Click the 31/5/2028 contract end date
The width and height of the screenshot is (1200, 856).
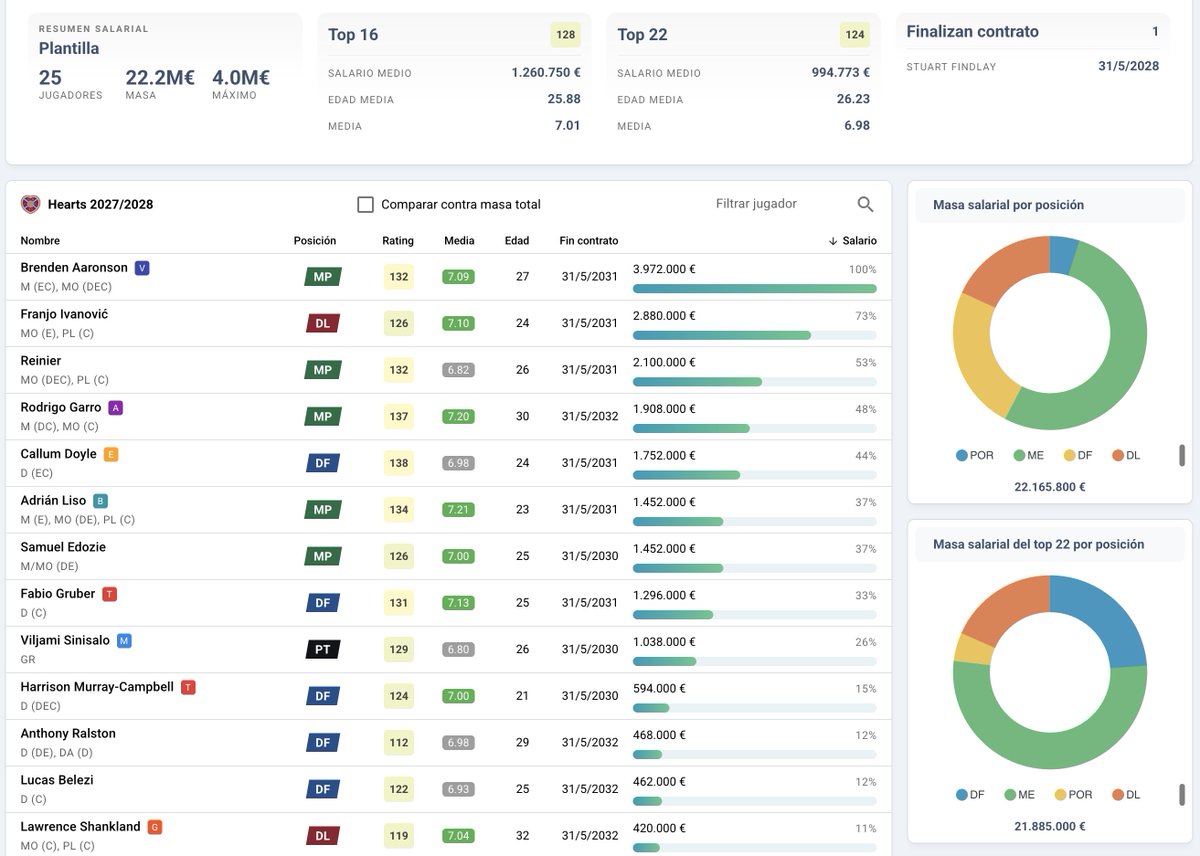pyautogui.click(x=1129, y=66)
